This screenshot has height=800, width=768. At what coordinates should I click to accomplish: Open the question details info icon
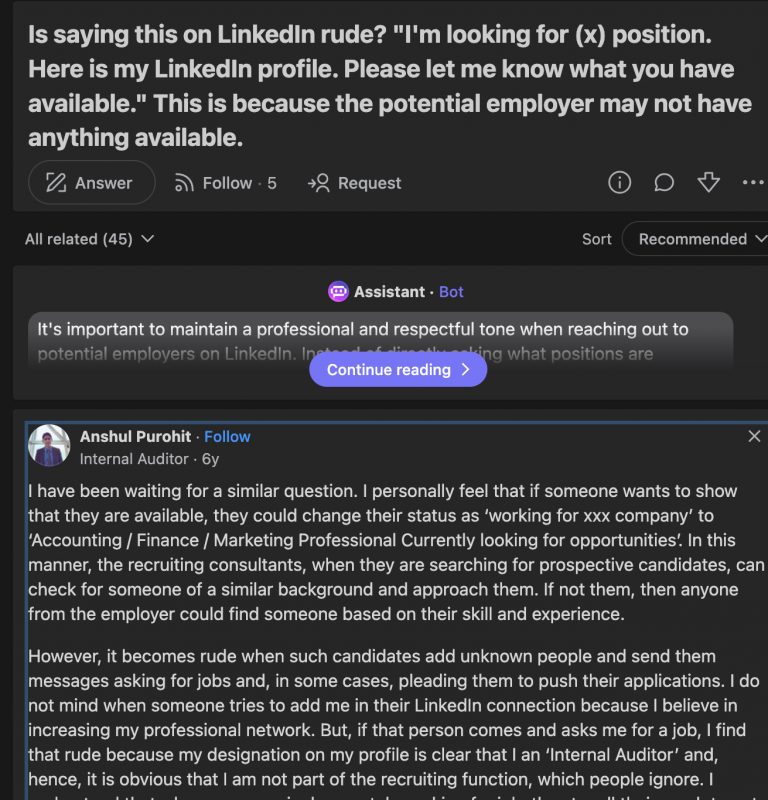619,183
